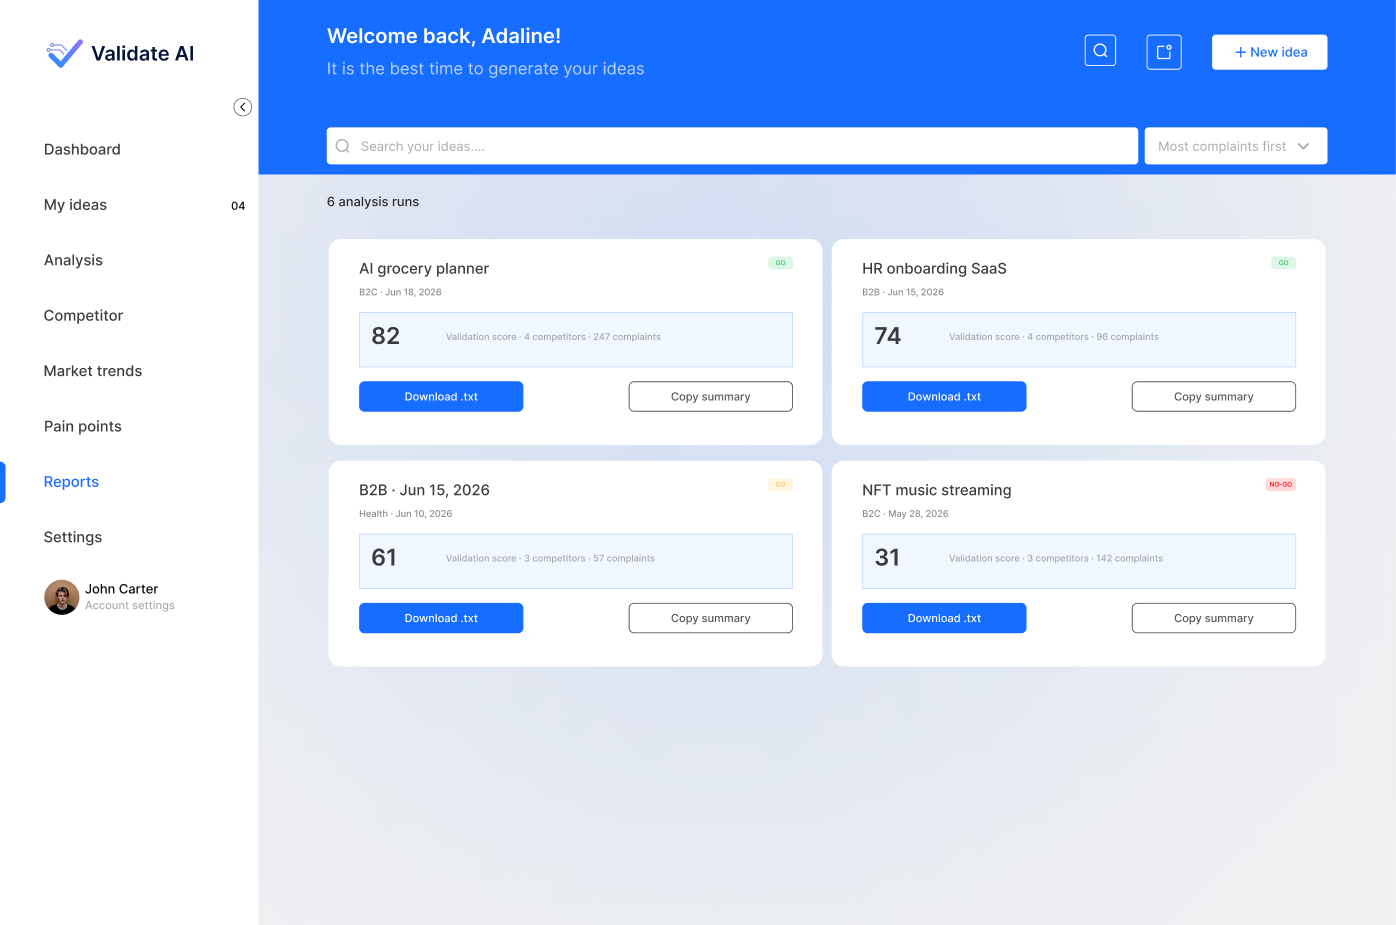This screenshot has width=1396, height=925.
Task: Open Pain points in the sidebar
Action: pos(83,426)
